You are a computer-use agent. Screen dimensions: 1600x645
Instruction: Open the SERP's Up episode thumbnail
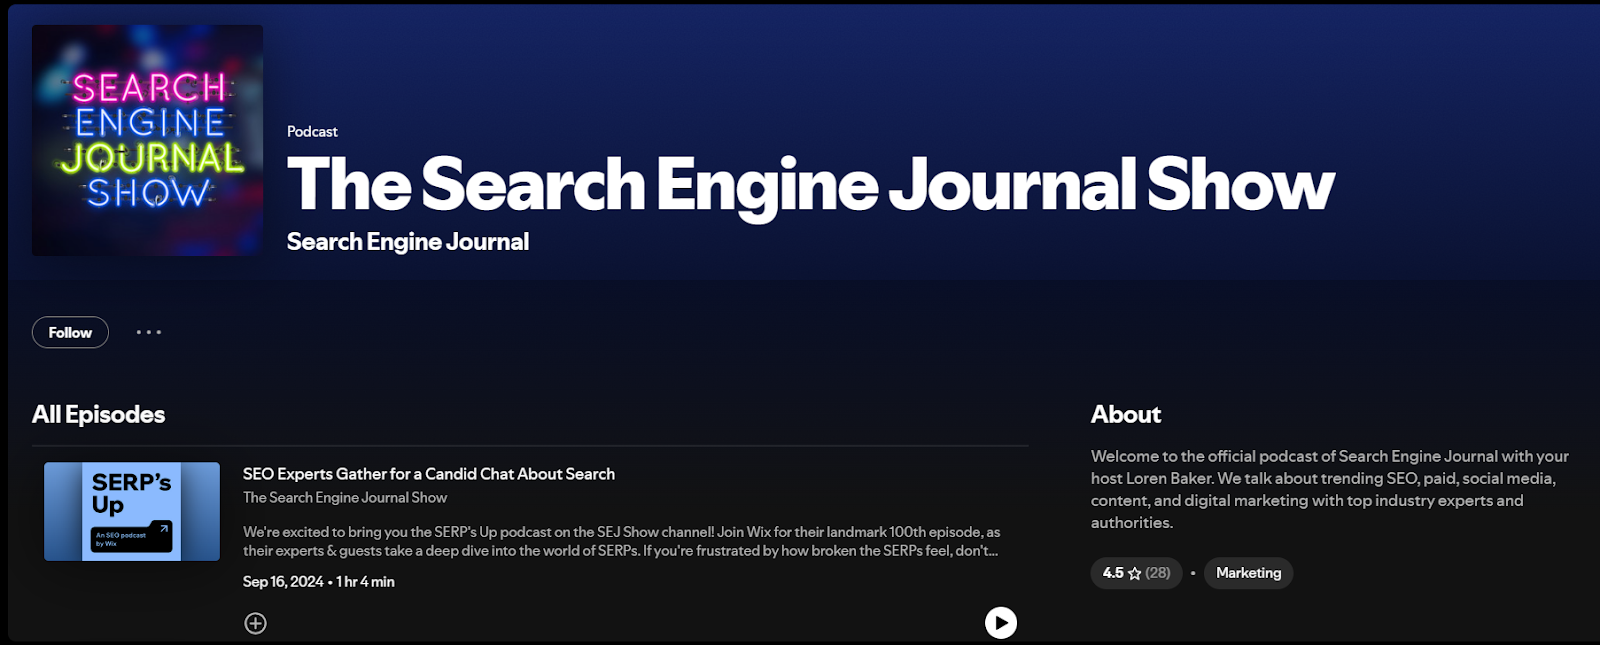[x=132, y=511]
